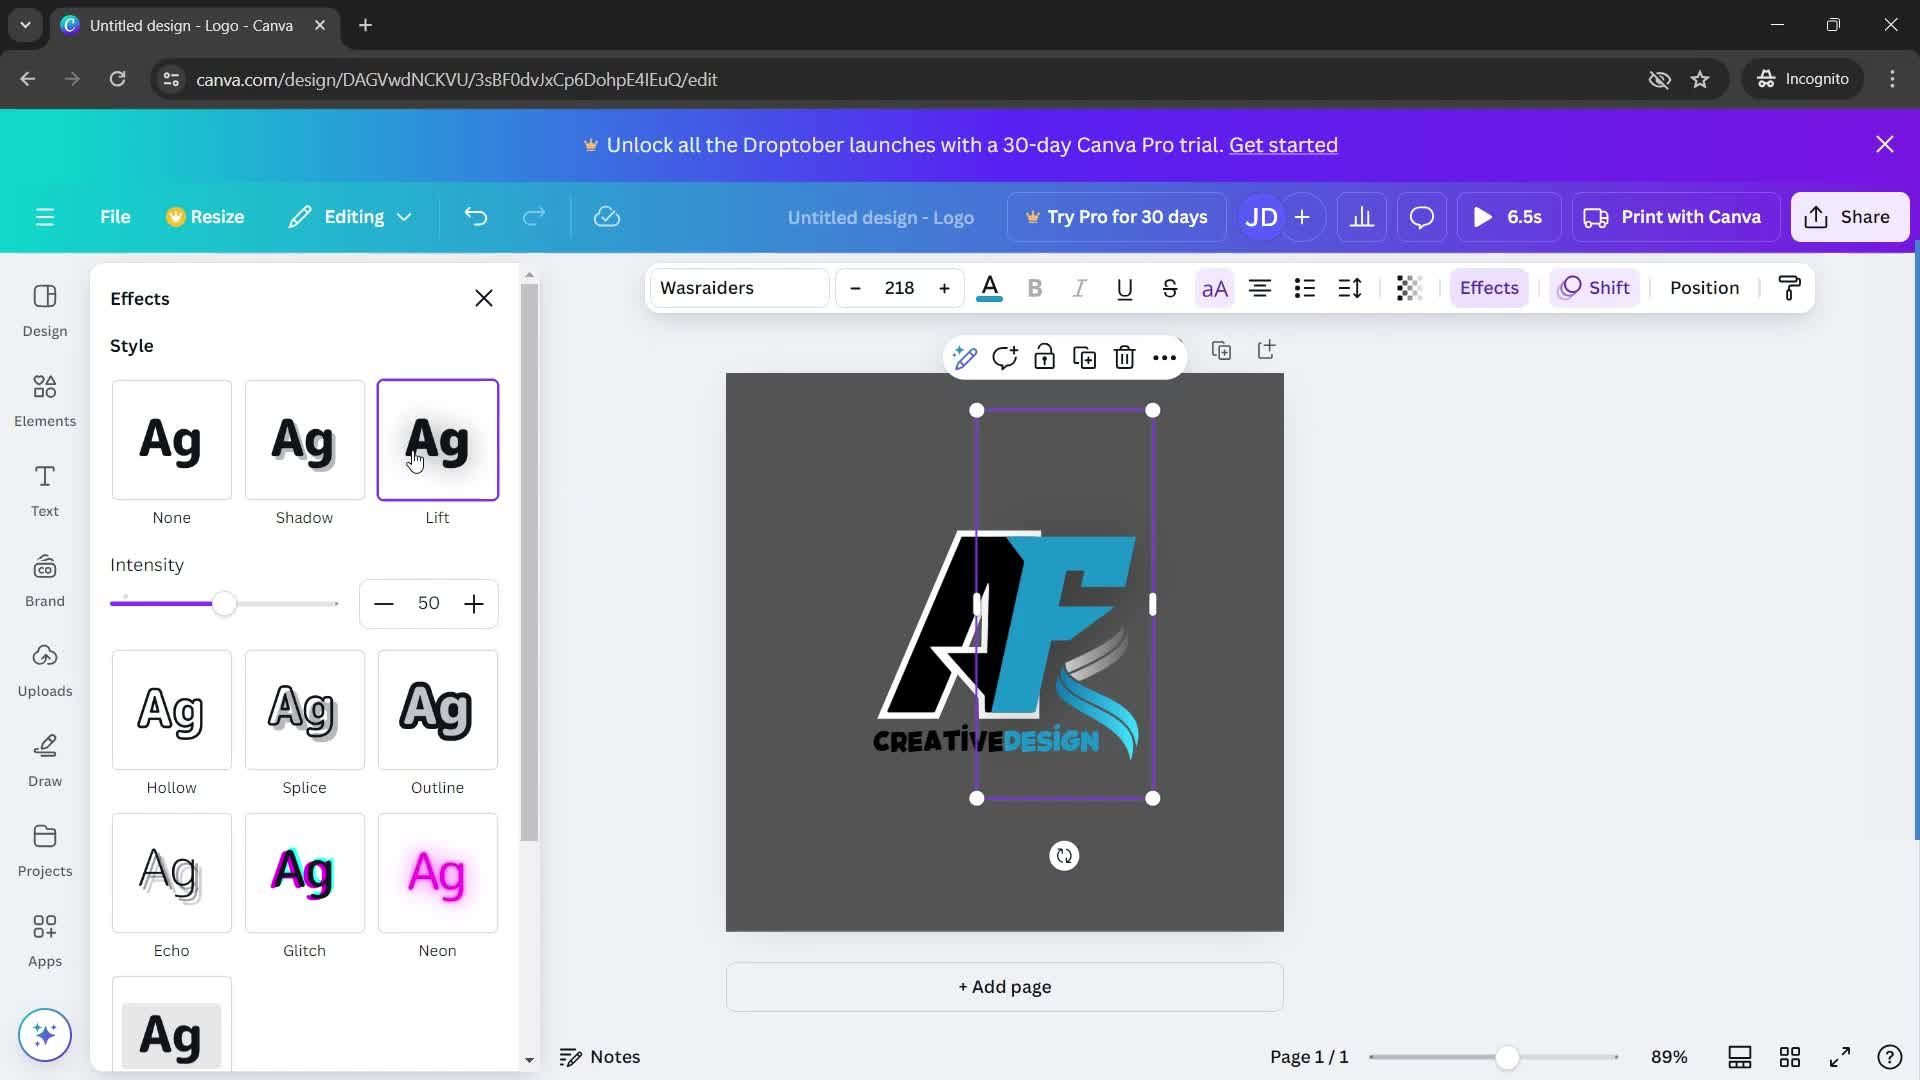Click the font size decrease minus button
Image resolution: width=1920 pixels, height=1080 pixels.
(855, 287)
